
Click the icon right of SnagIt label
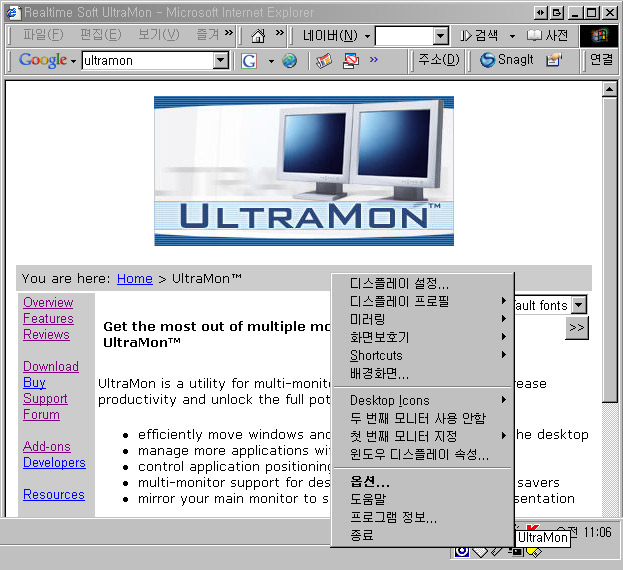tap(553, 60)
